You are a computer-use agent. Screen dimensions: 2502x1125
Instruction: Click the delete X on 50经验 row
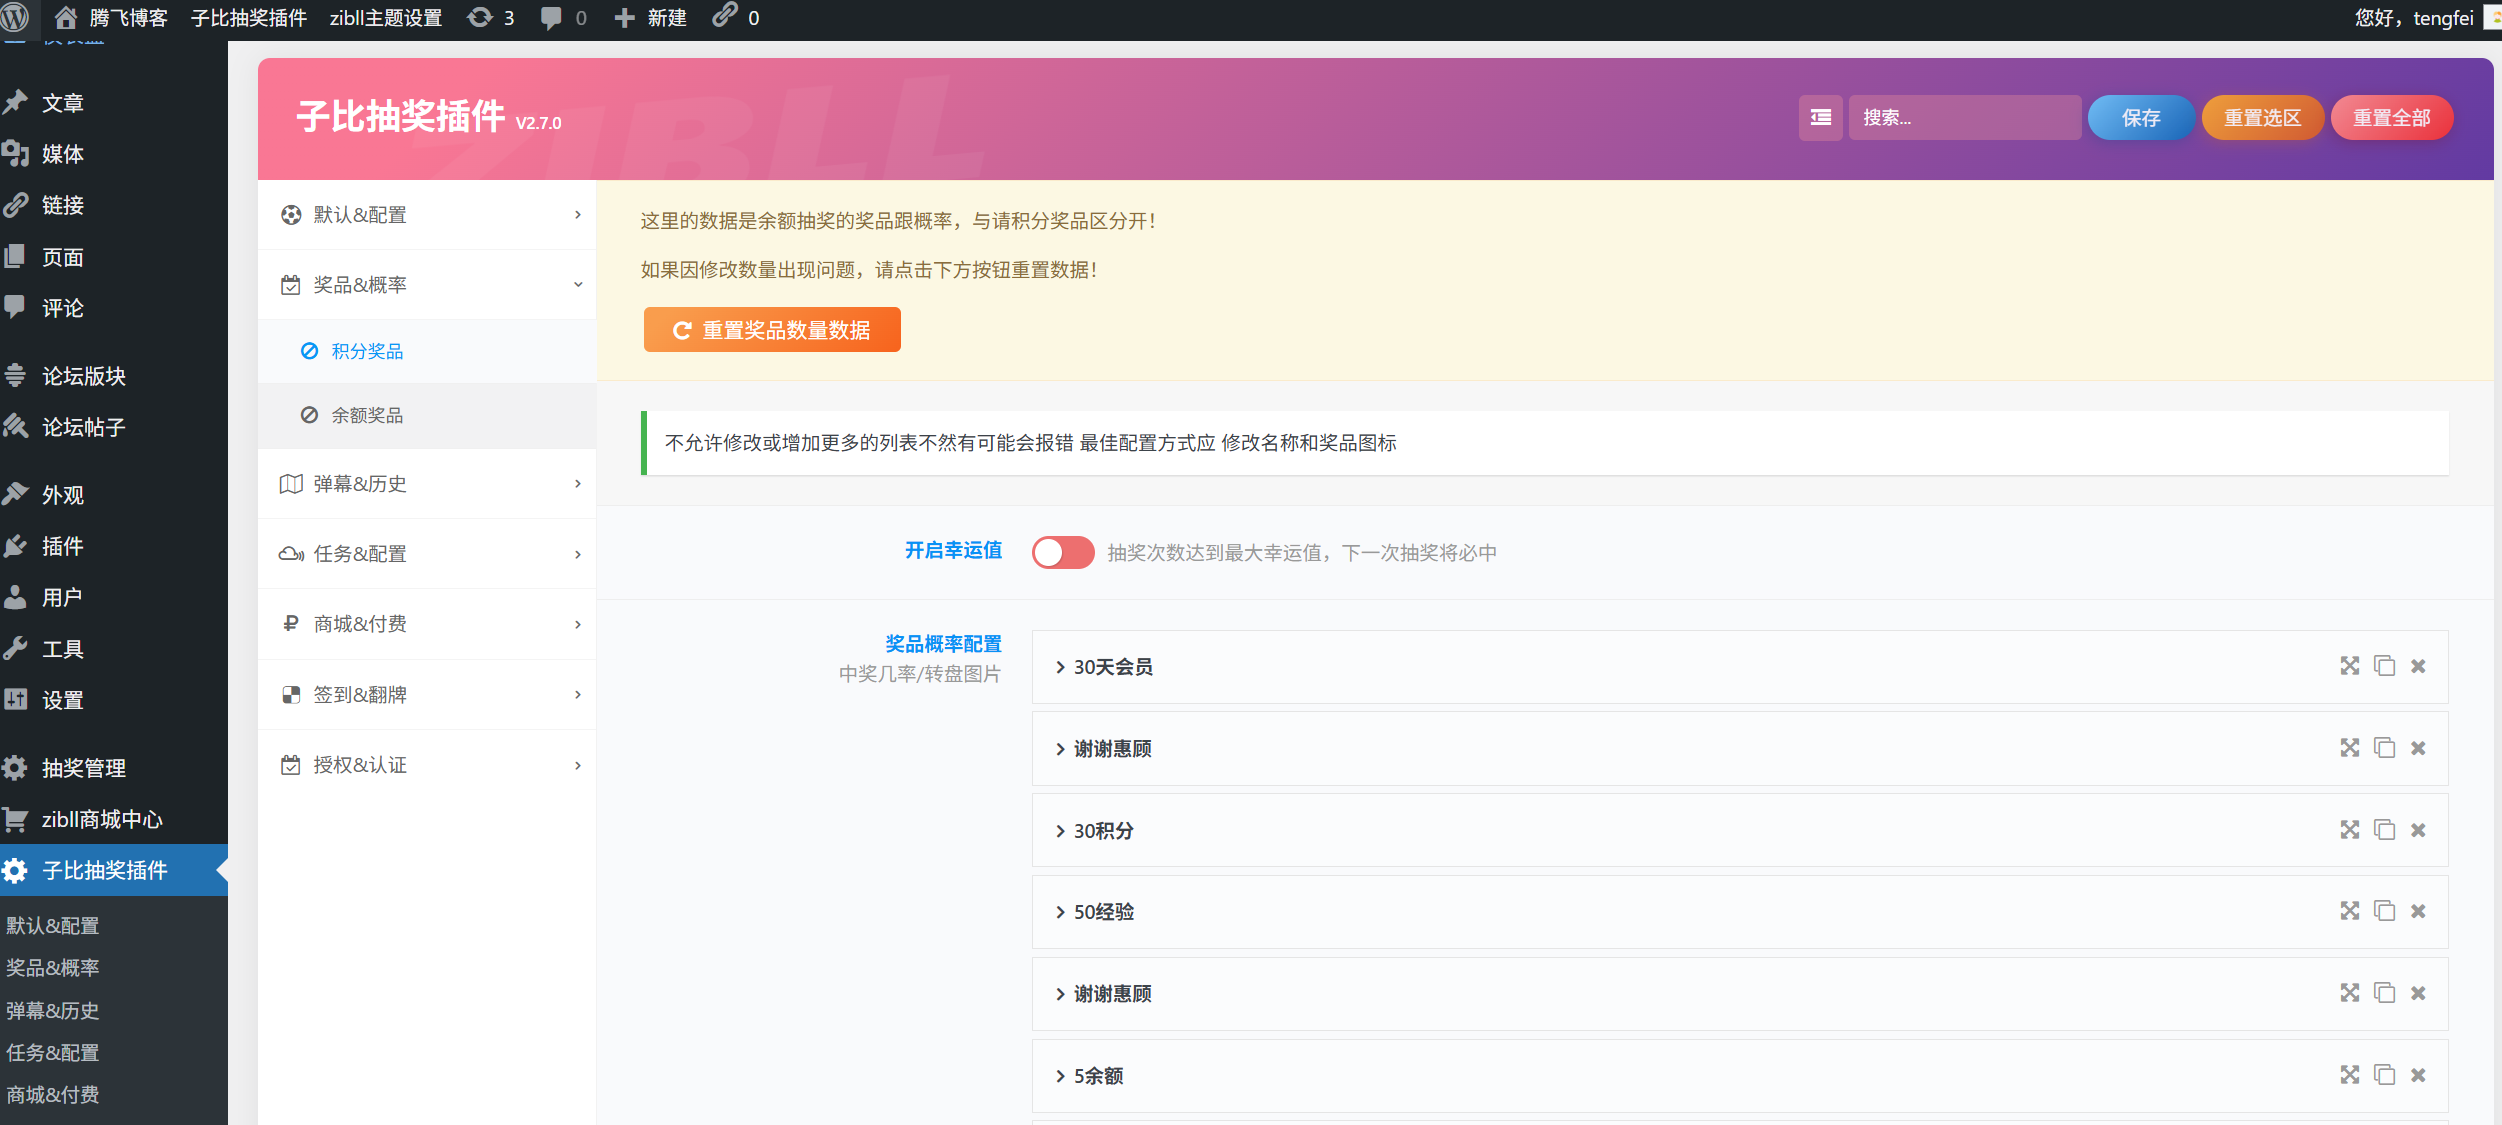point(2420,911)
